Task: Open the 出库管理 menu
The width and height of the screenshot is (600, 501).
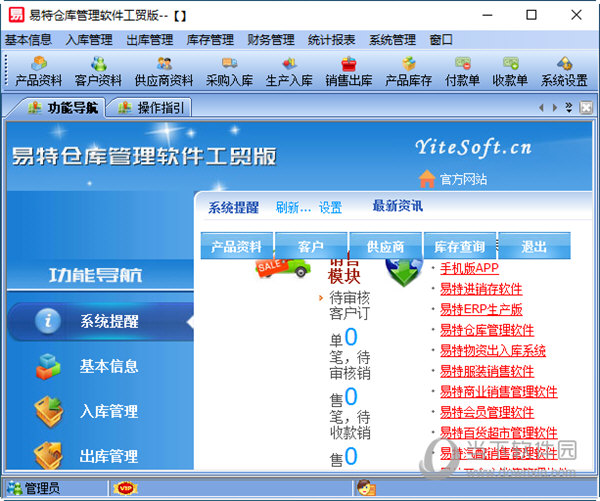Action: tap(150, 39)
